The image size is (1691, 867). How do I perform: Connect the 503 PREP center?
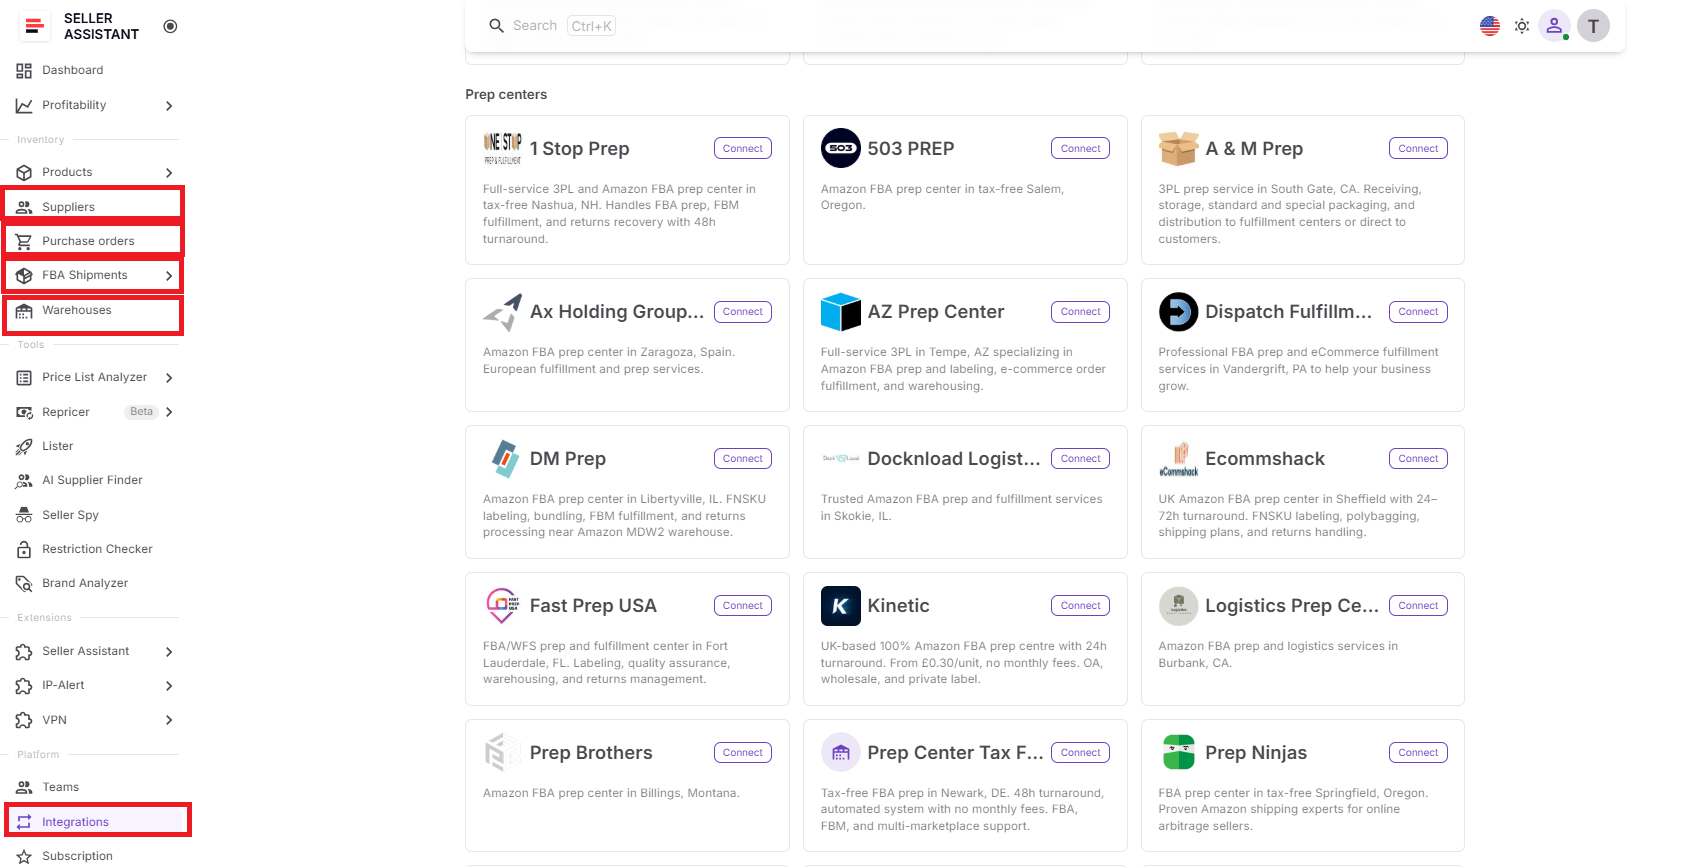coord(1081,149)
